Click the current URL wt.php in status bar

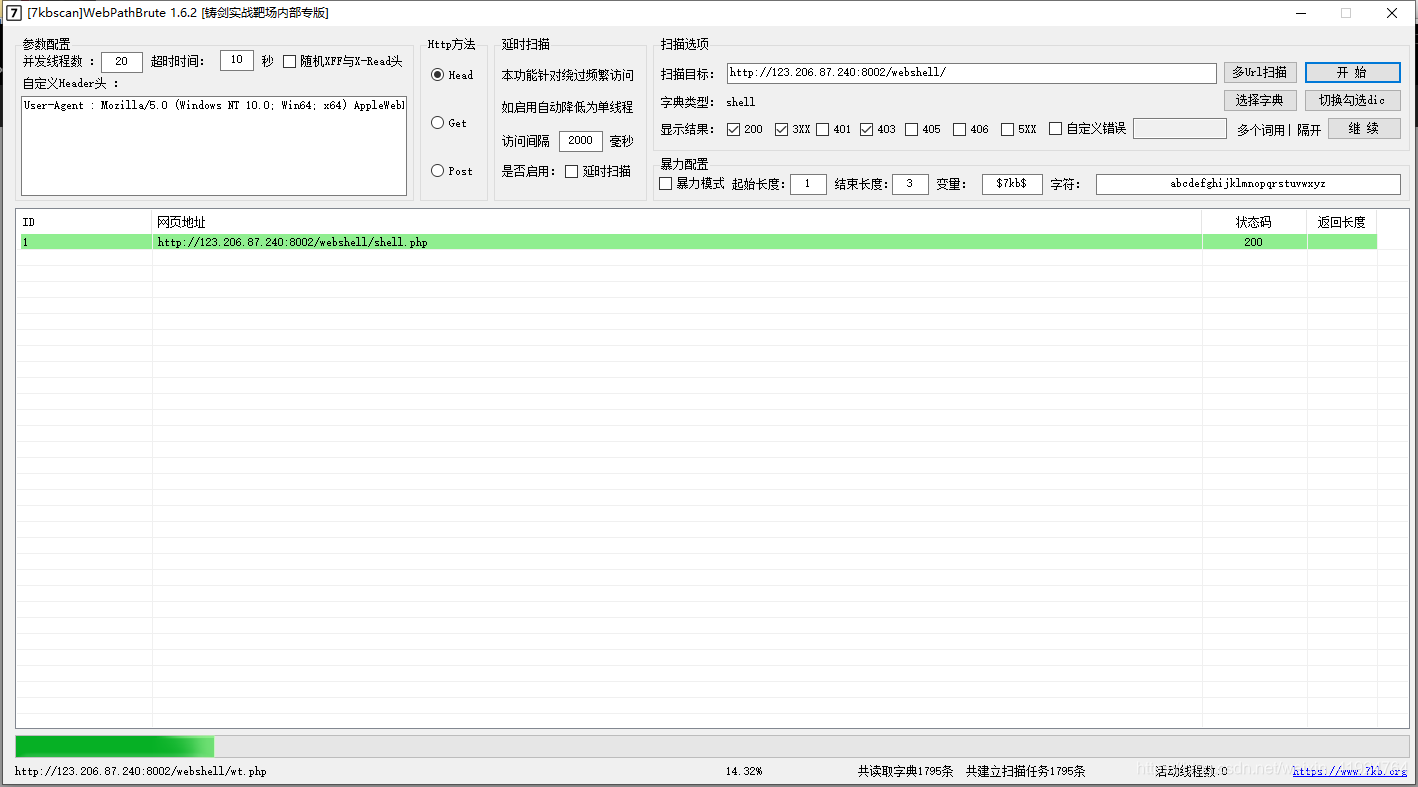point(141,771)
